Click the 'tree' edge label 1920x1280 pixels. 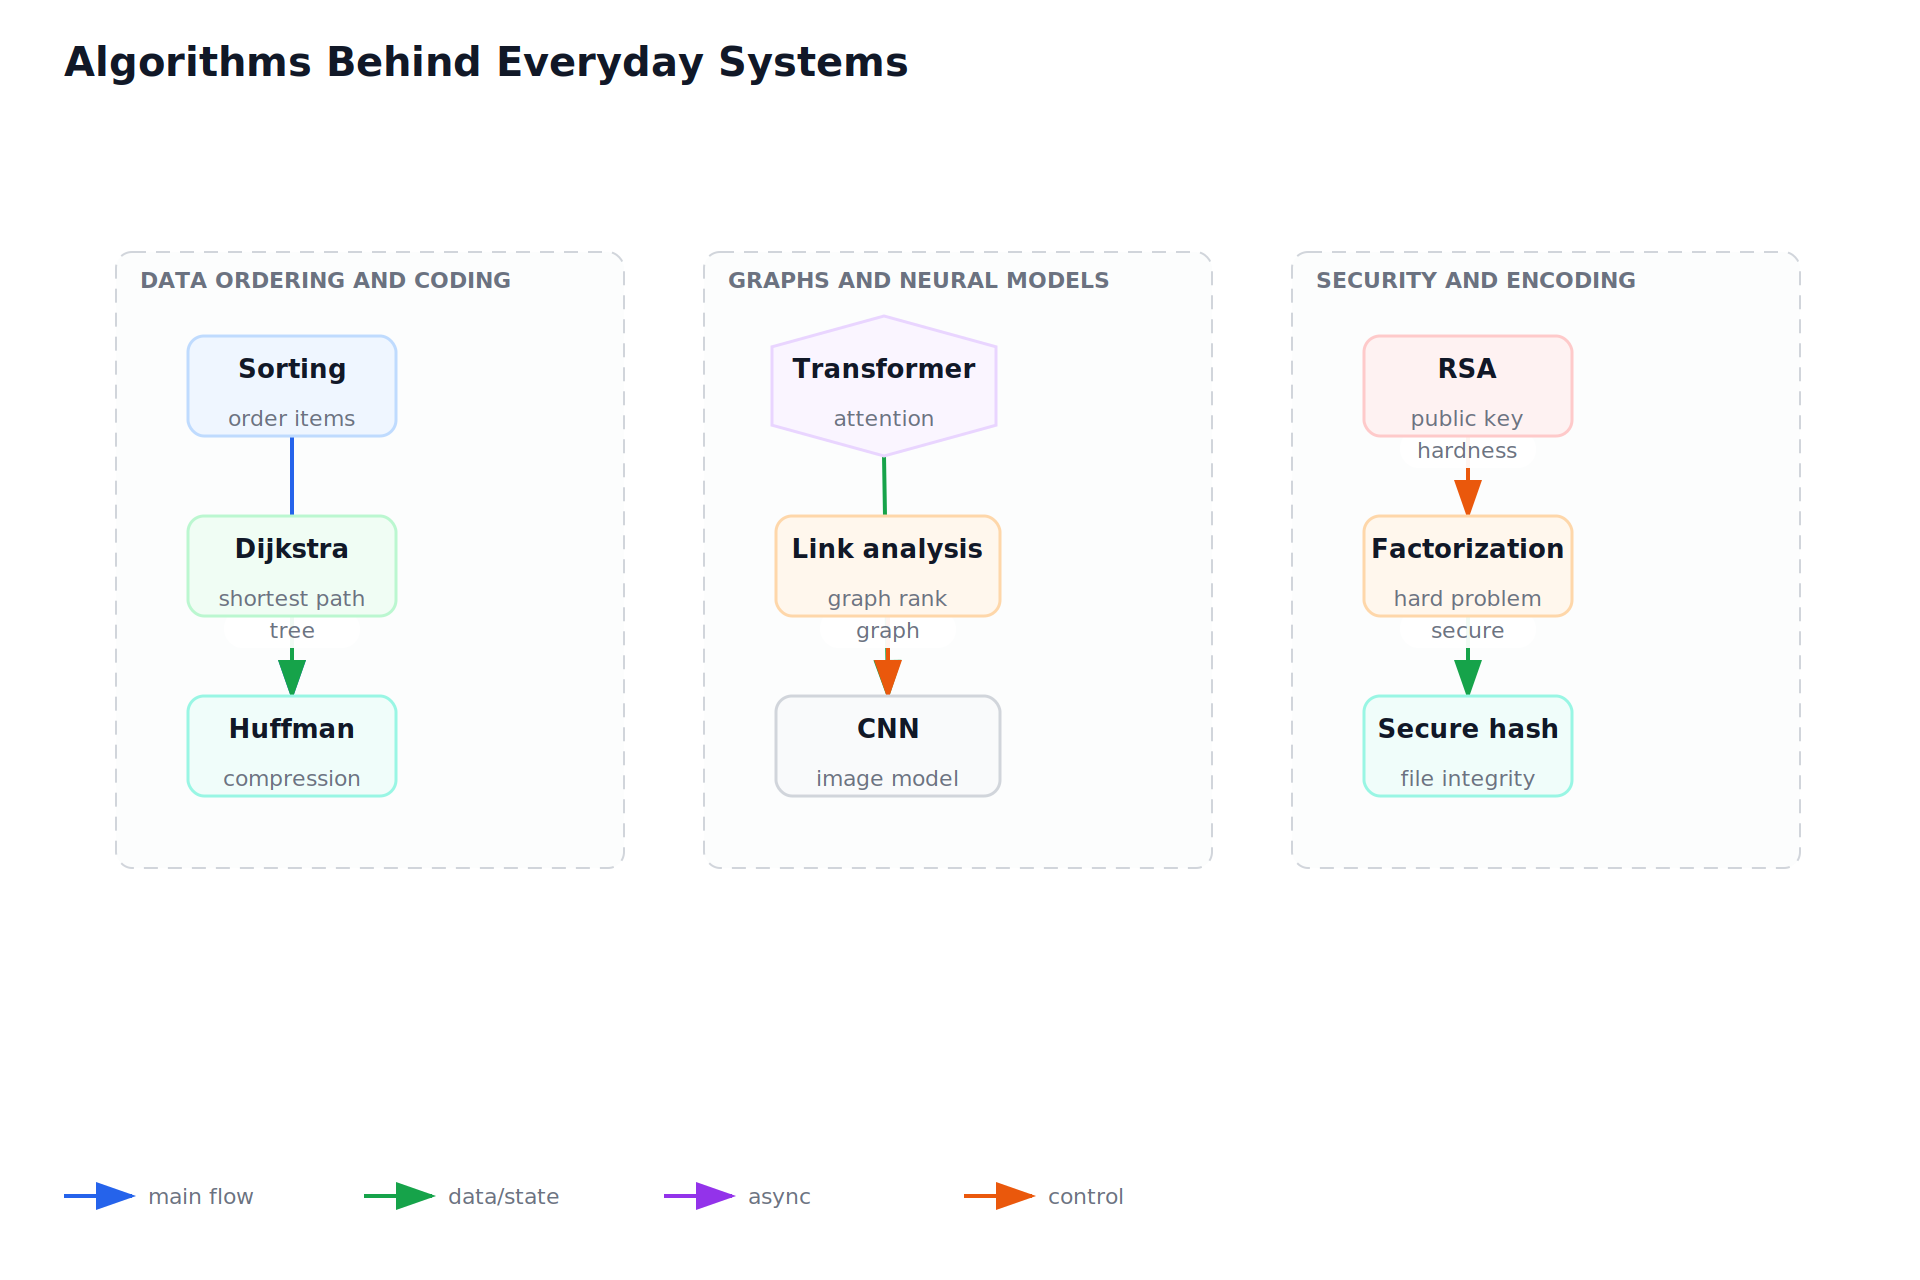point(292,631)
